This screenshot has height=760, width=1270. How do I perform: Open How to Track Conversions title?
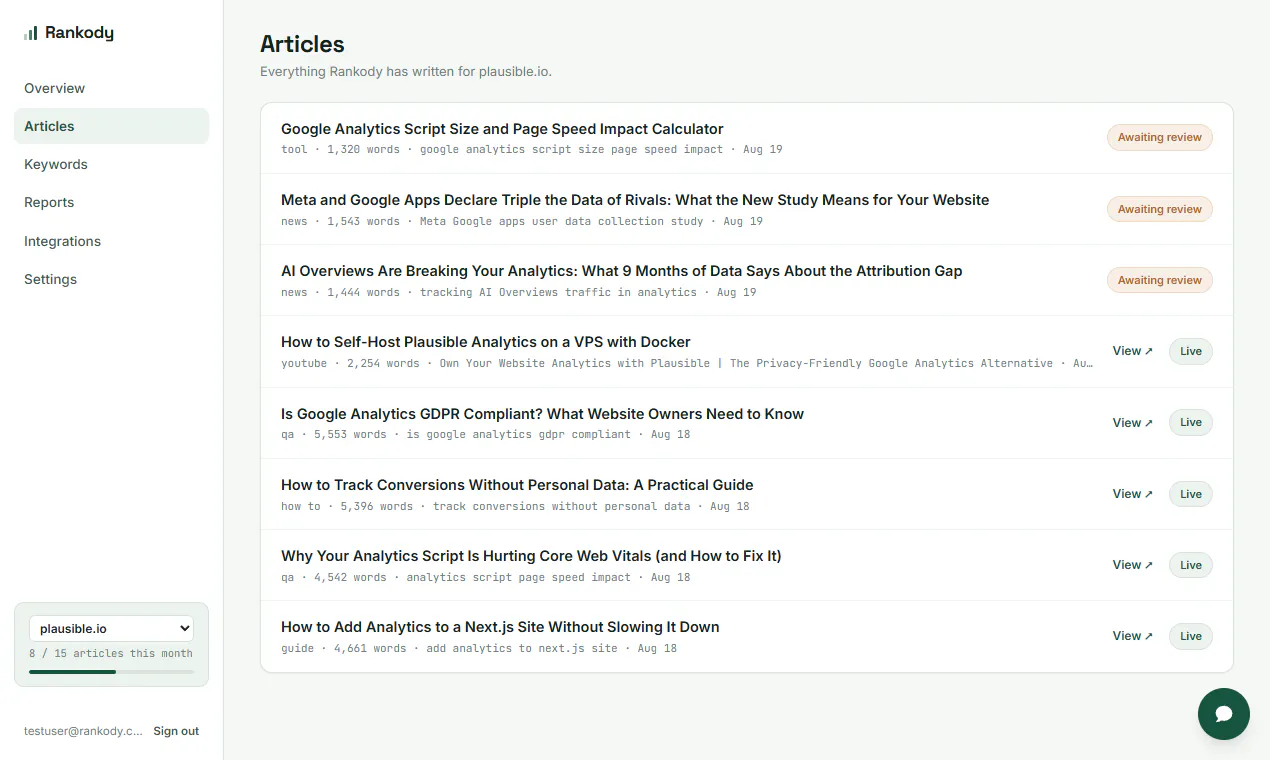[x=517, y=485]
